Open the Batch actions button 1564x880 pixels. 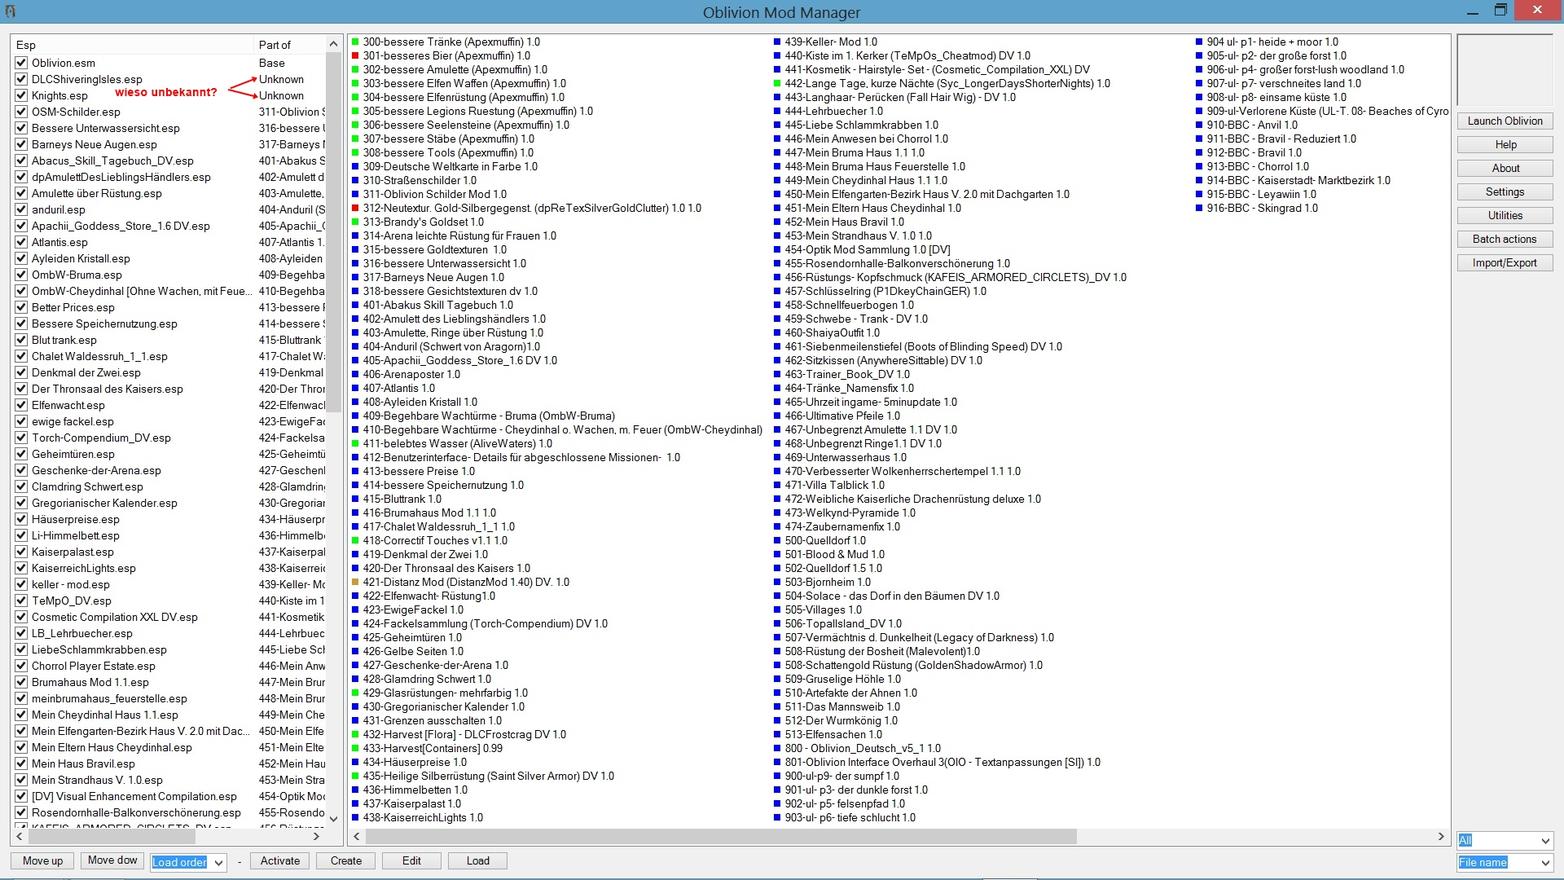click(x=1504, y=239)
